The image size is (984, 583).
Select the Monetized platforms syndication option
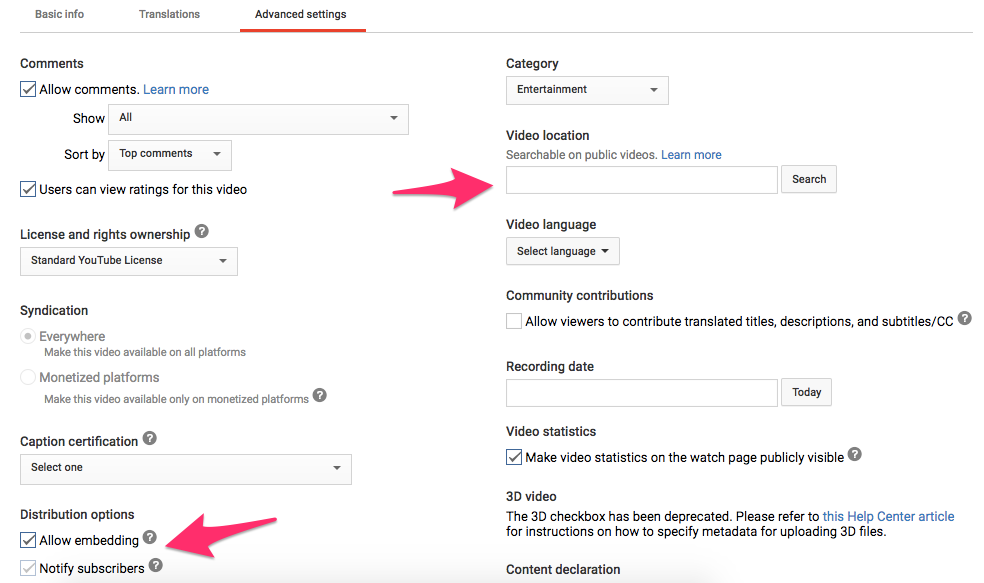(x=28, y=377)
